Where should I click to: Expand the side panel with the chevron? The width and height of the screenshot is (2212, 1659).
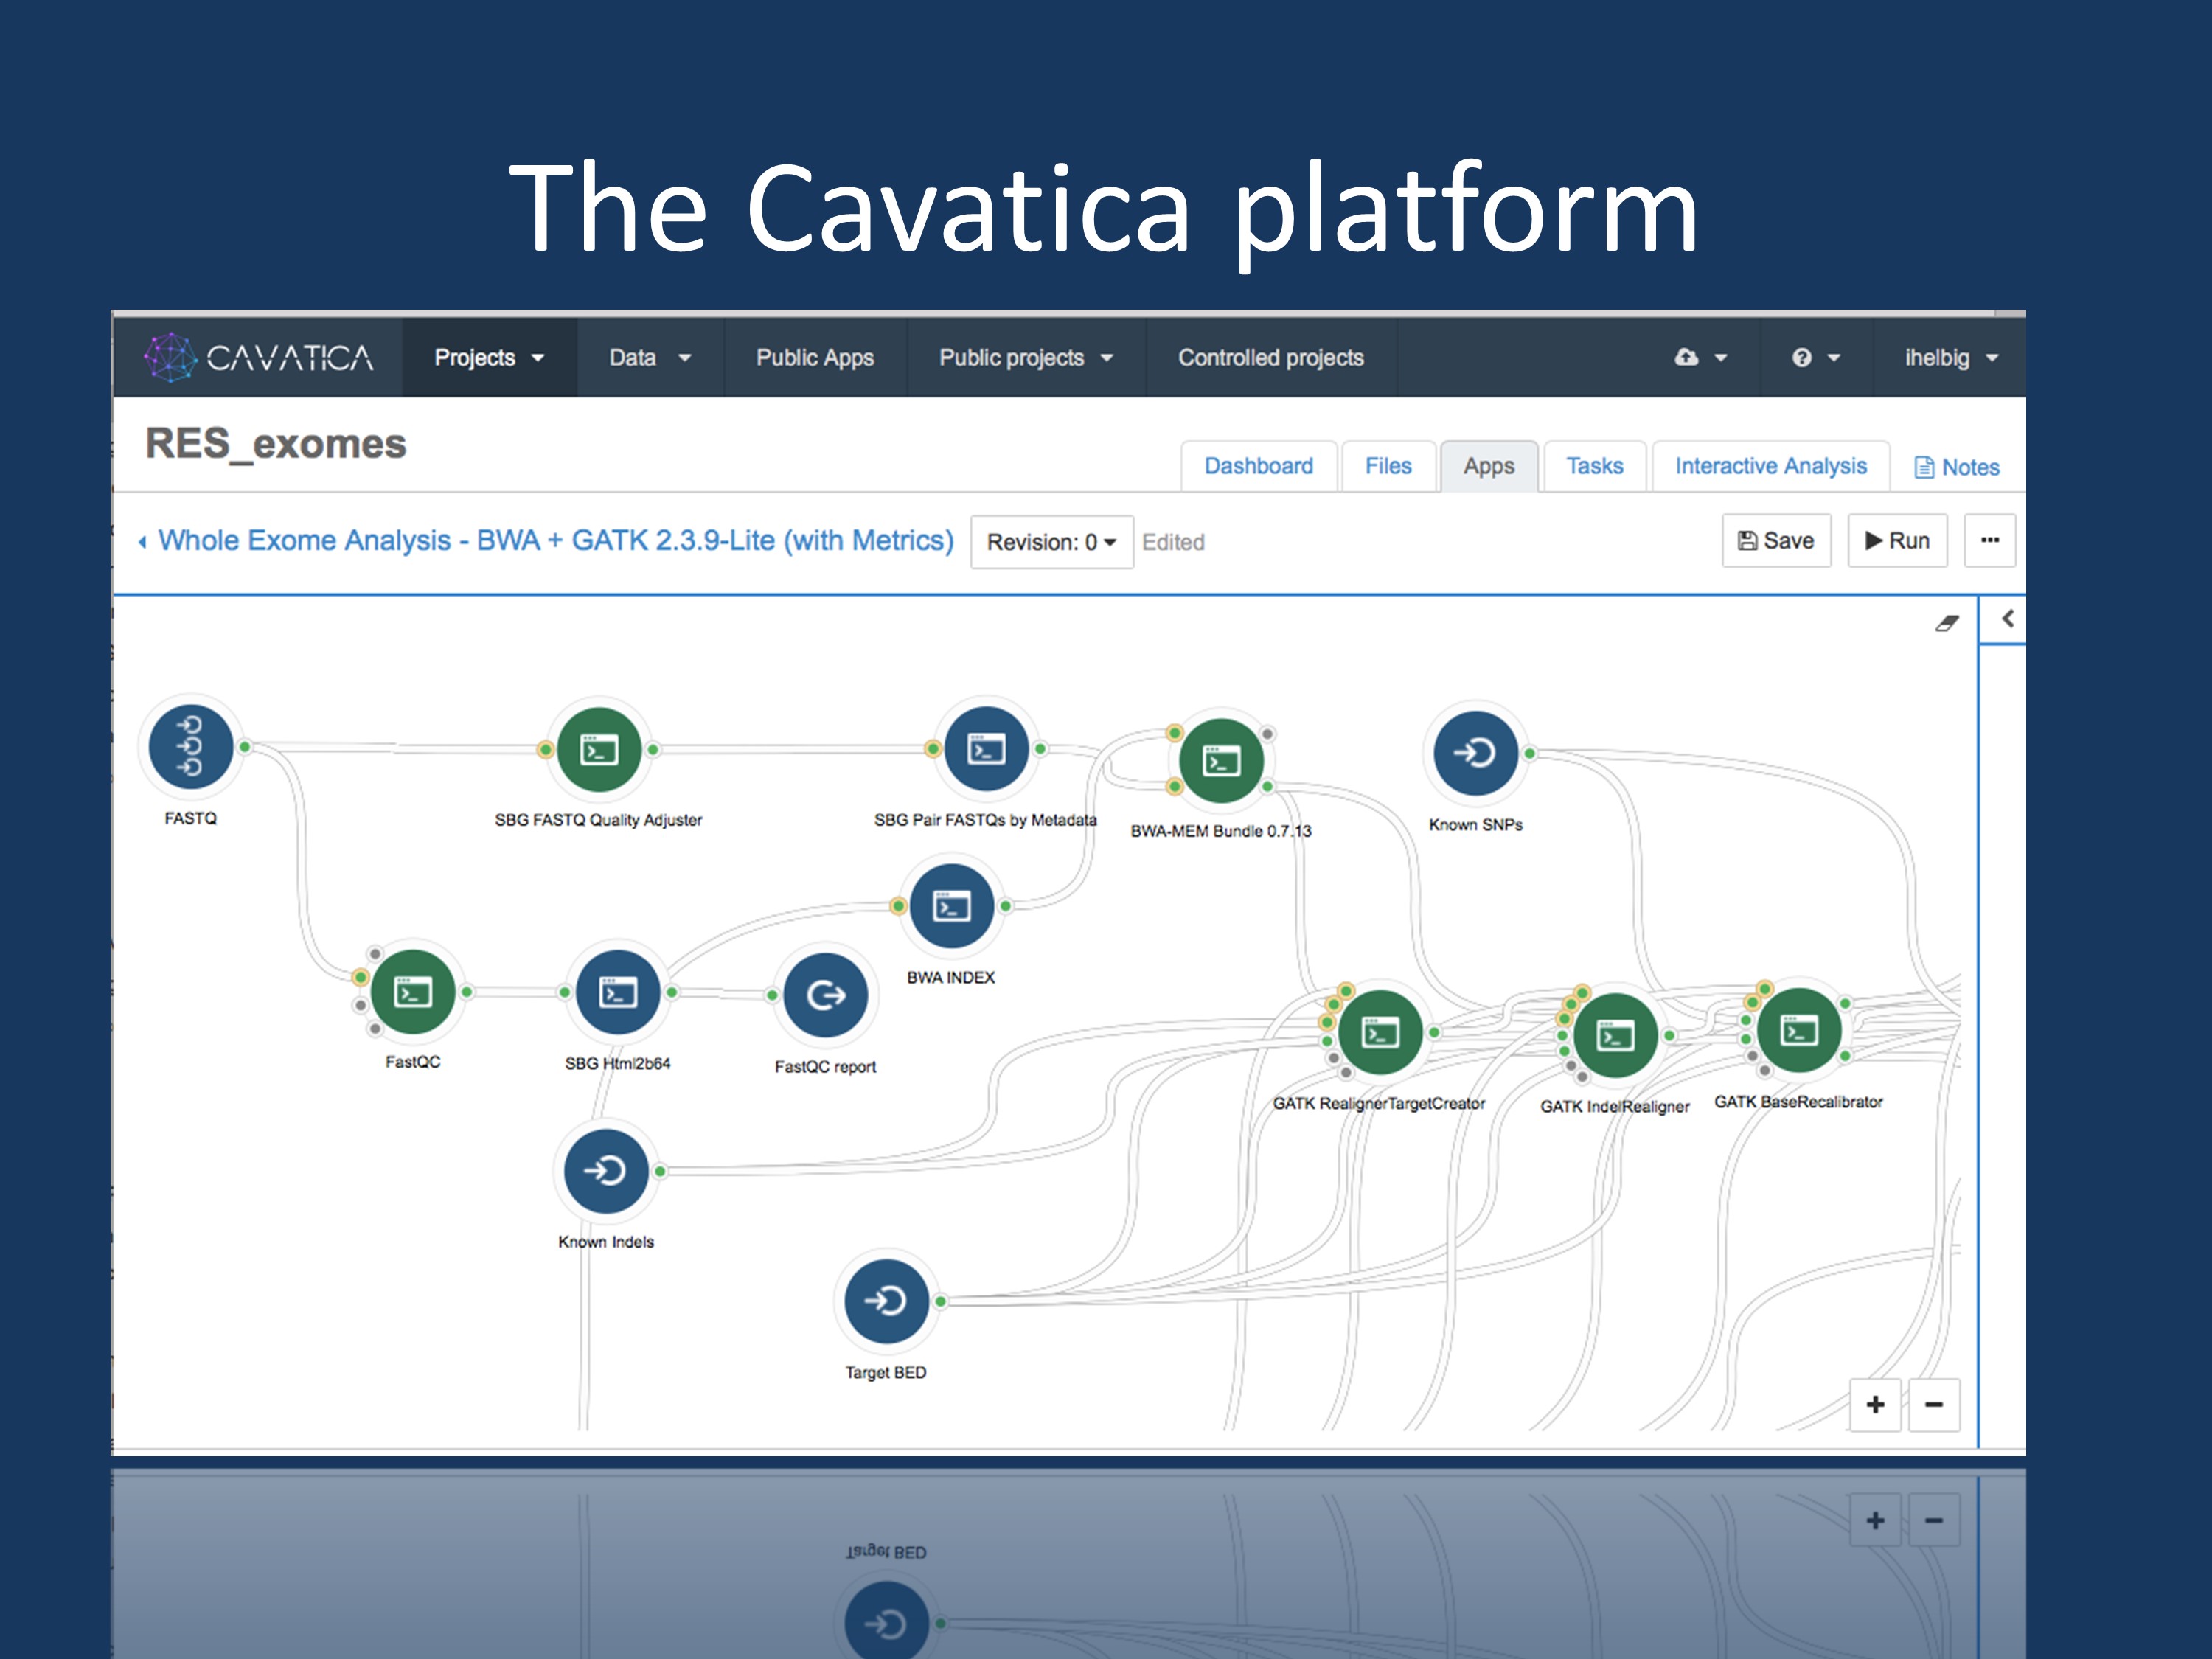2007,619
